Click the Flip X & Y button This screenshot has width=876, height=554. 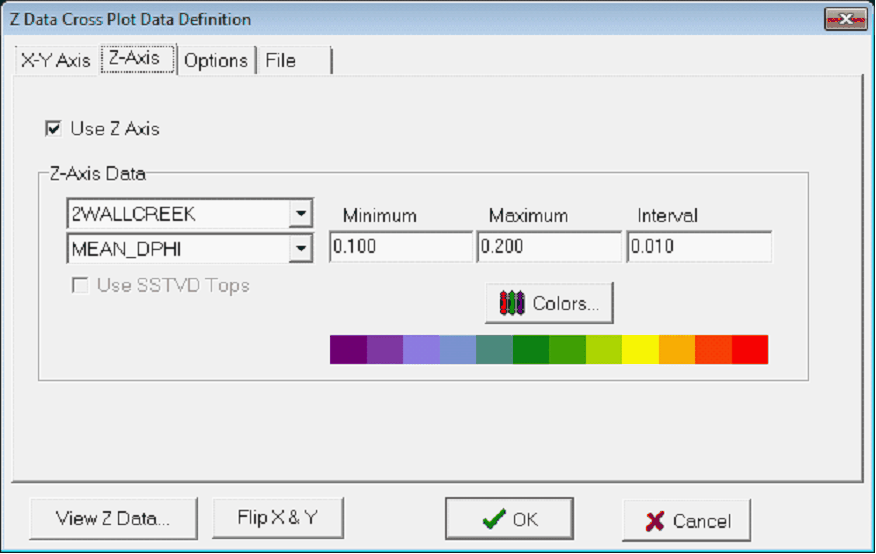tap(277, 518)
